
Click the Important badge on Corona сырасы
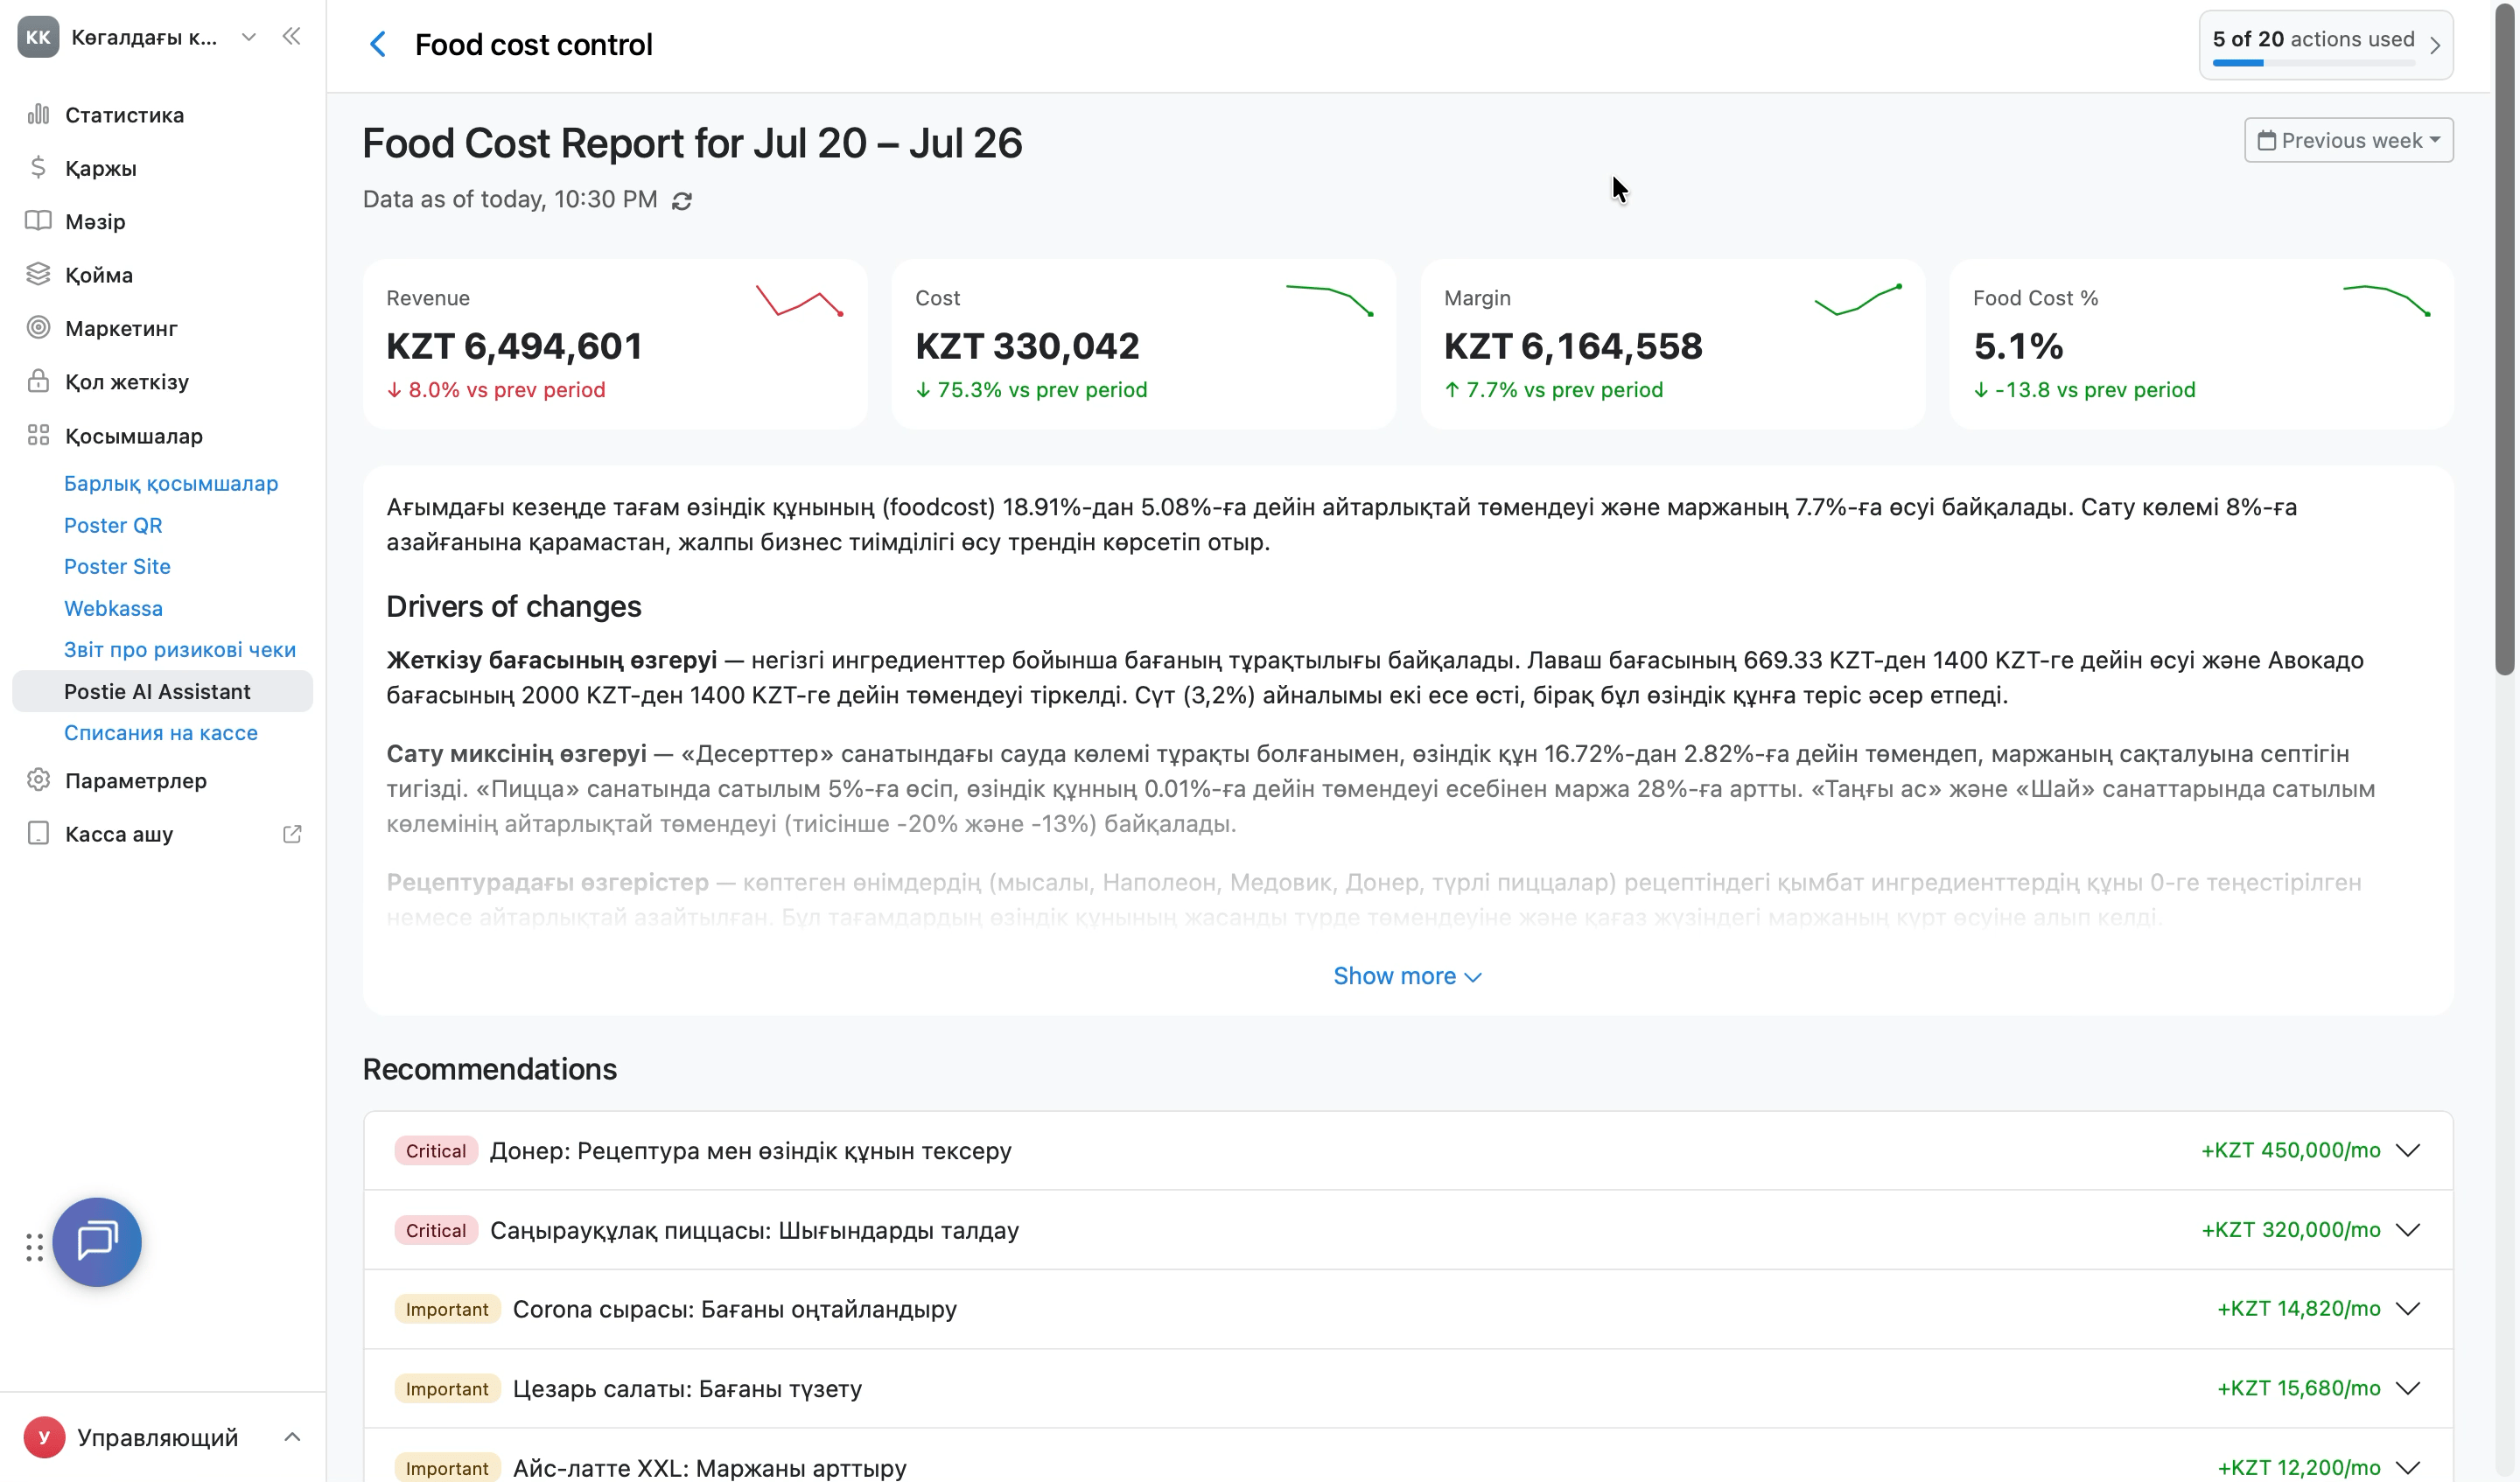(447, 1309)
